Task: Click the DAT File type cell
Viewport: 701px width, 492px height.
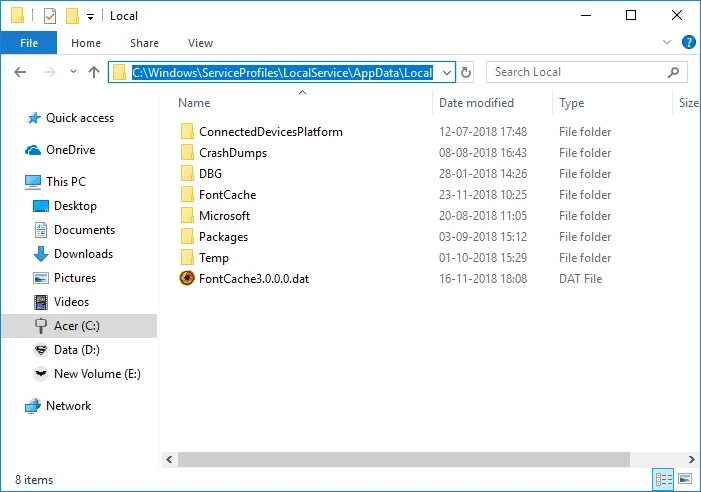Action: (x=580, y=279)
